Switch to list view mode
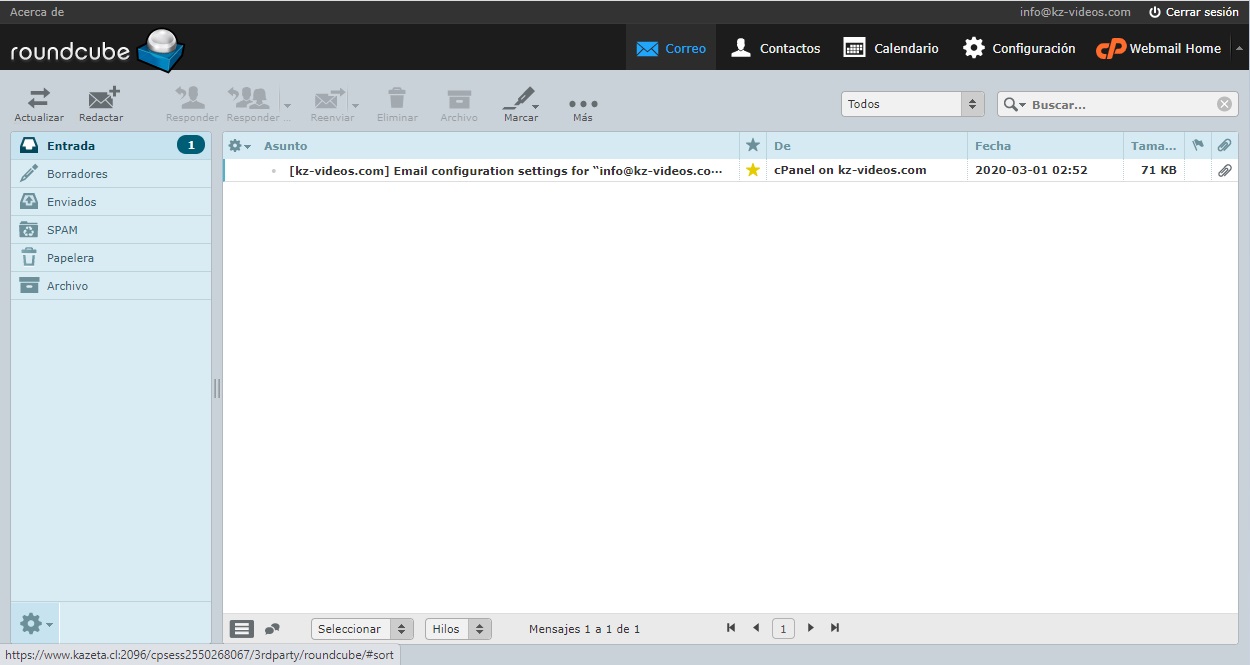The width and height of the screenshot is (1250, 665). point(242,629)
